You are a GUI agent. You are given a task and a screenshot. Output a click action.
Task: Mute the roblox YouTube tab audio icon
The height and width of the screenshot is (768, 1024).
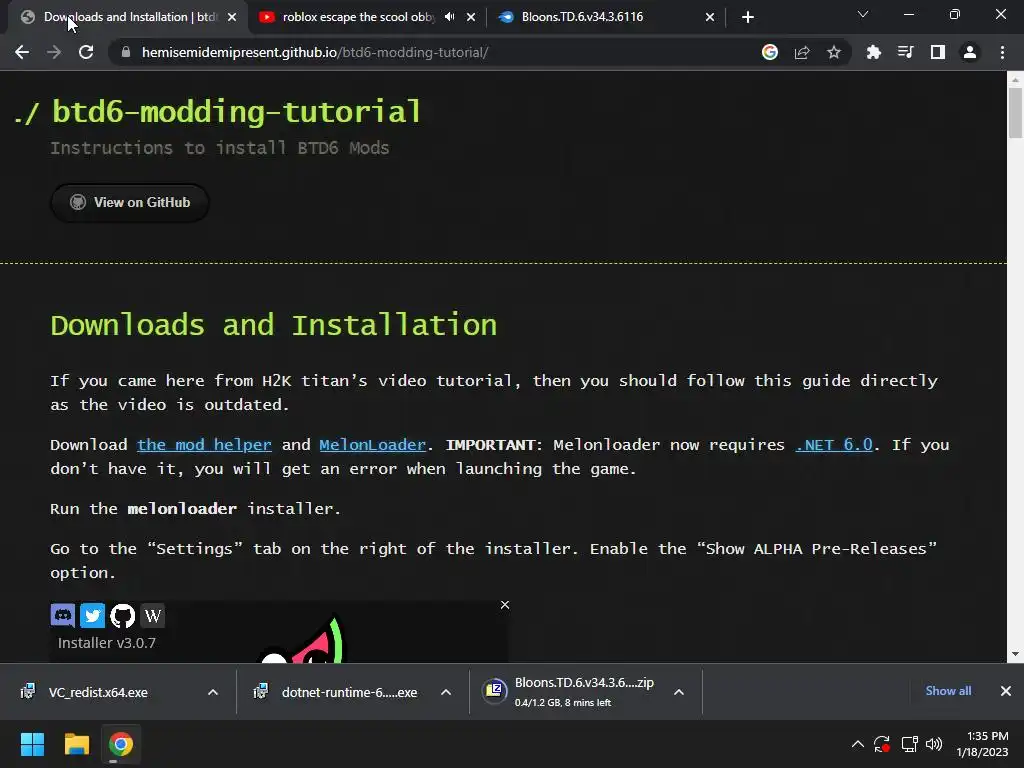click(x=449, y=17)
